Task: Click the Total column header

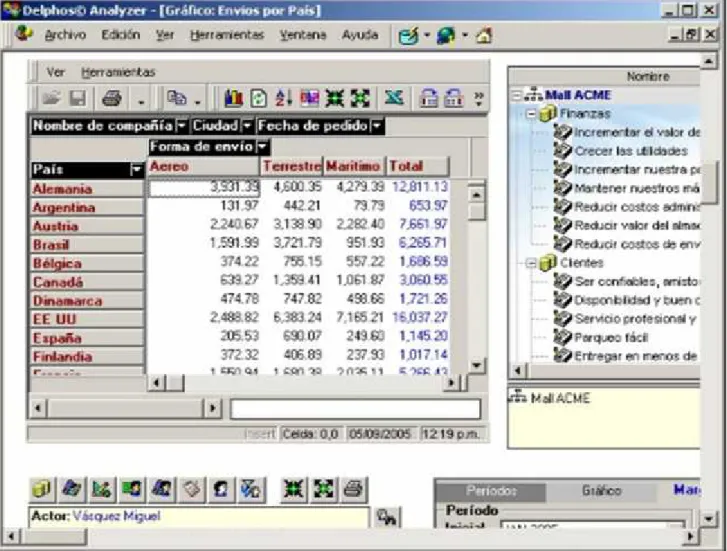Action: [x=418, y=166]
